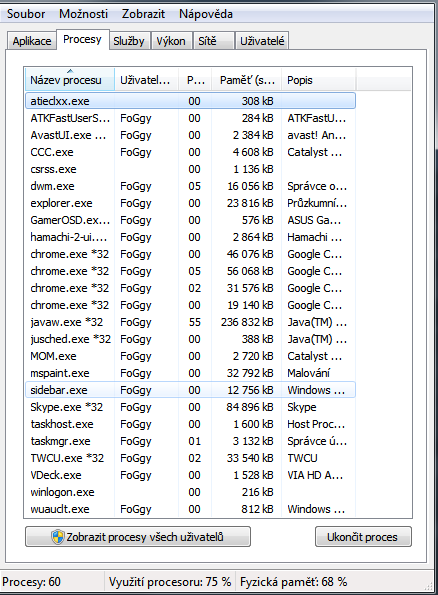The width and height of the screenshot is (438, 595).
Task: Sort by the Uživatel... column header
Action: click(x=147, y=80)
